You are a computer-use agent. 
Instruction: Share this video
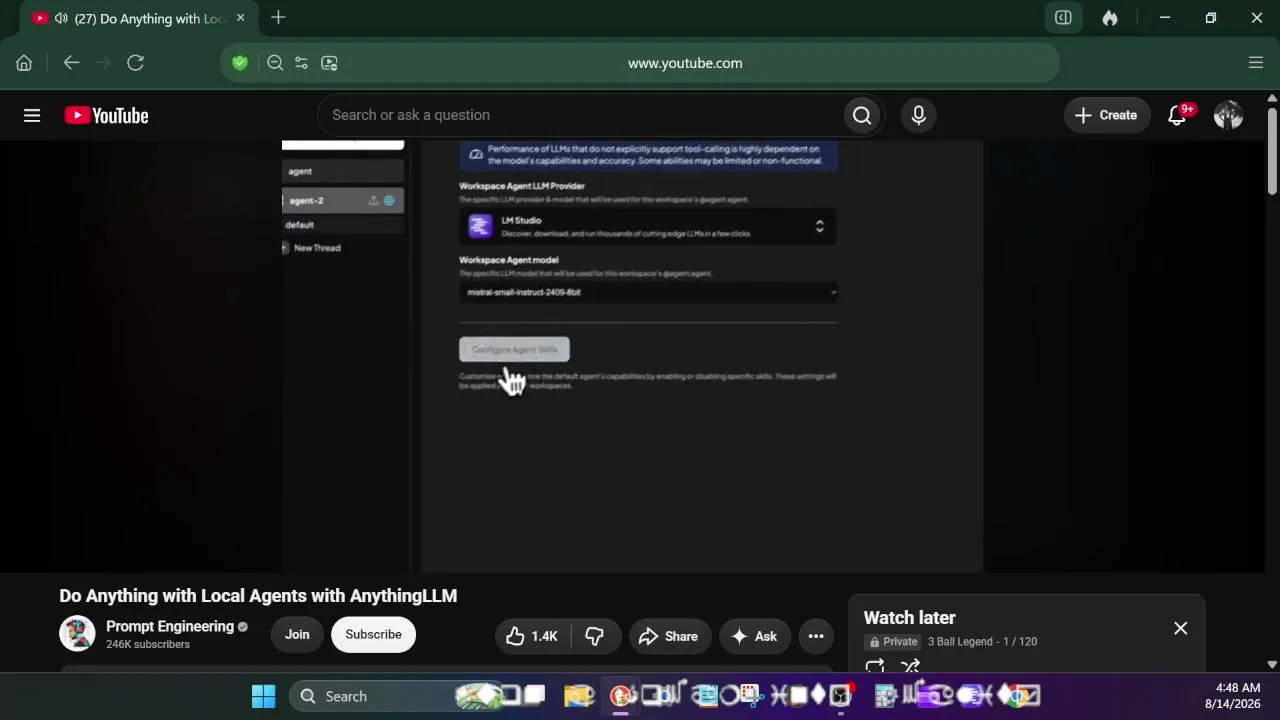668,636
